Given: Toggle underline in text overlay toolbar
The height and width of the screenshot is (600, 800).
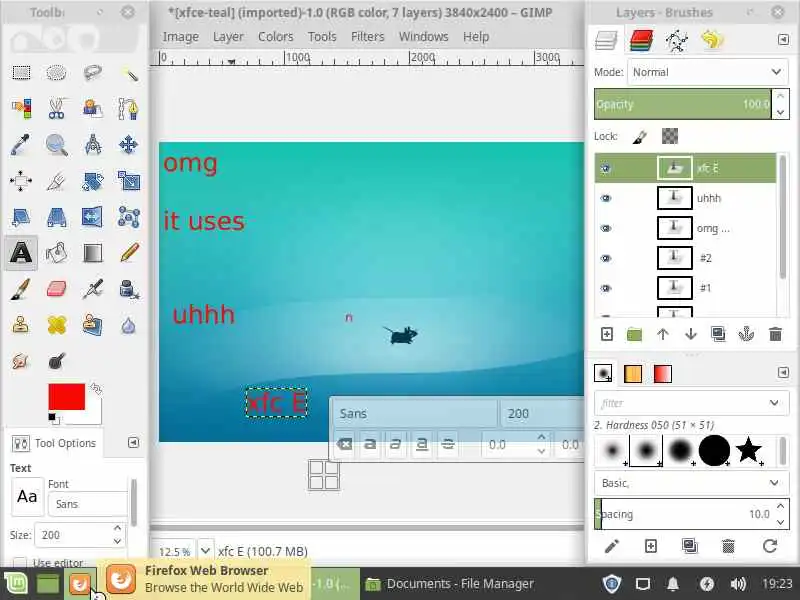Looking at the screenshot, I should coord(422,444).
